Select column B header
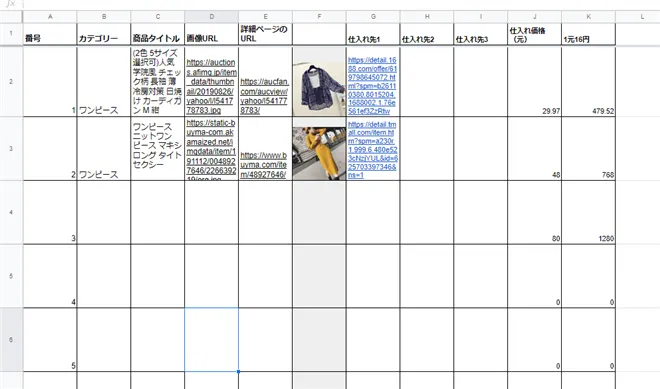Viewport: 660px width, 389px height. click(x=104, y=17)
